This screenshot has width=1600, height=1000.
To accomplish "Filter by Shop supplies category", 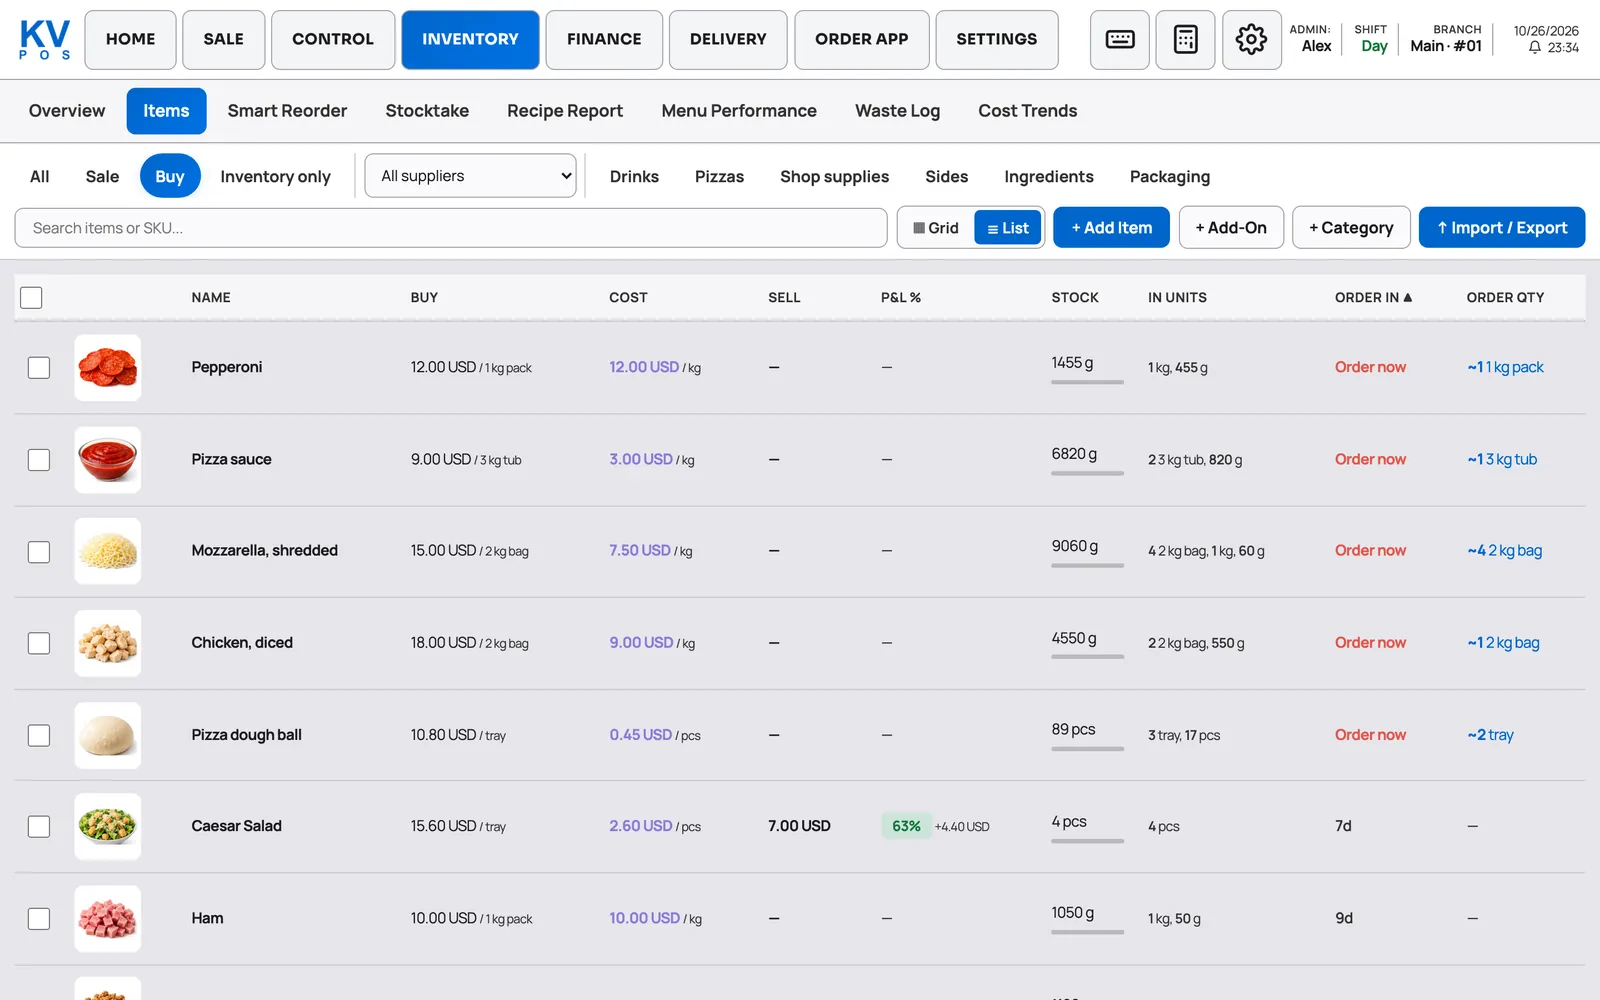I will point(834,176).
